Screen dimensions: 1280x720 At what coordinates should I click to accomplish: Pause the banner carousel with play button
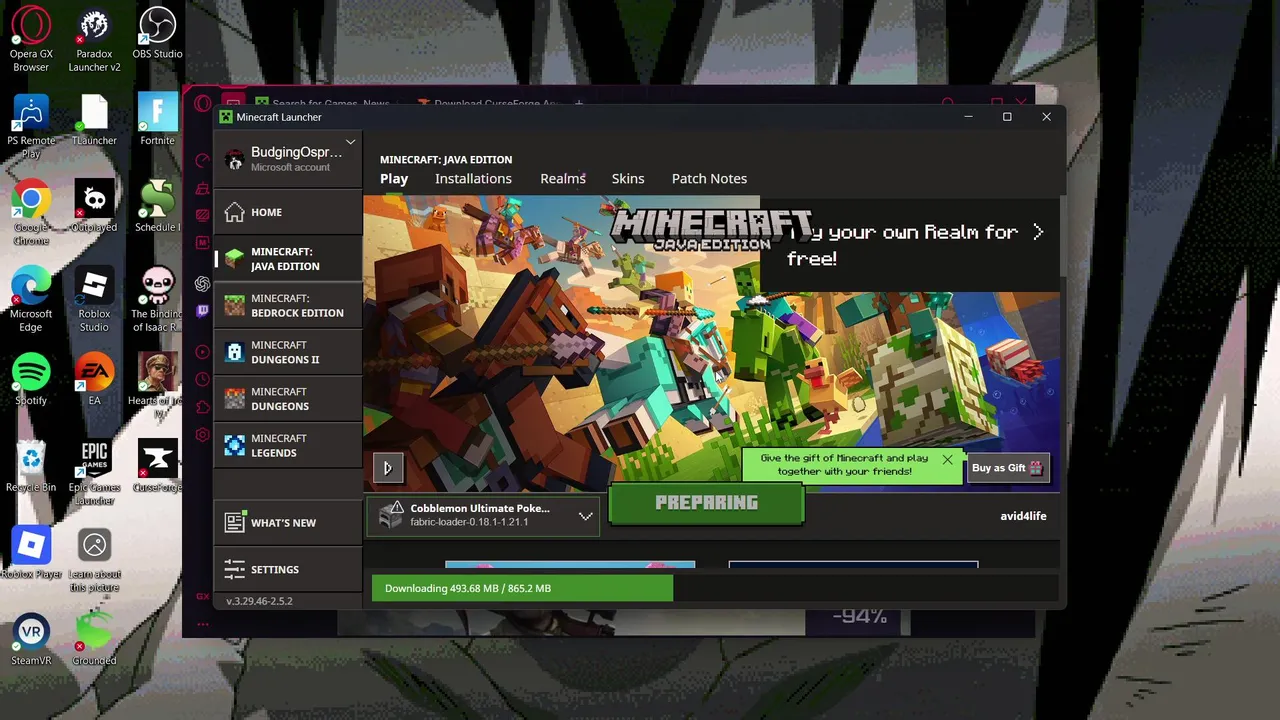388,467
